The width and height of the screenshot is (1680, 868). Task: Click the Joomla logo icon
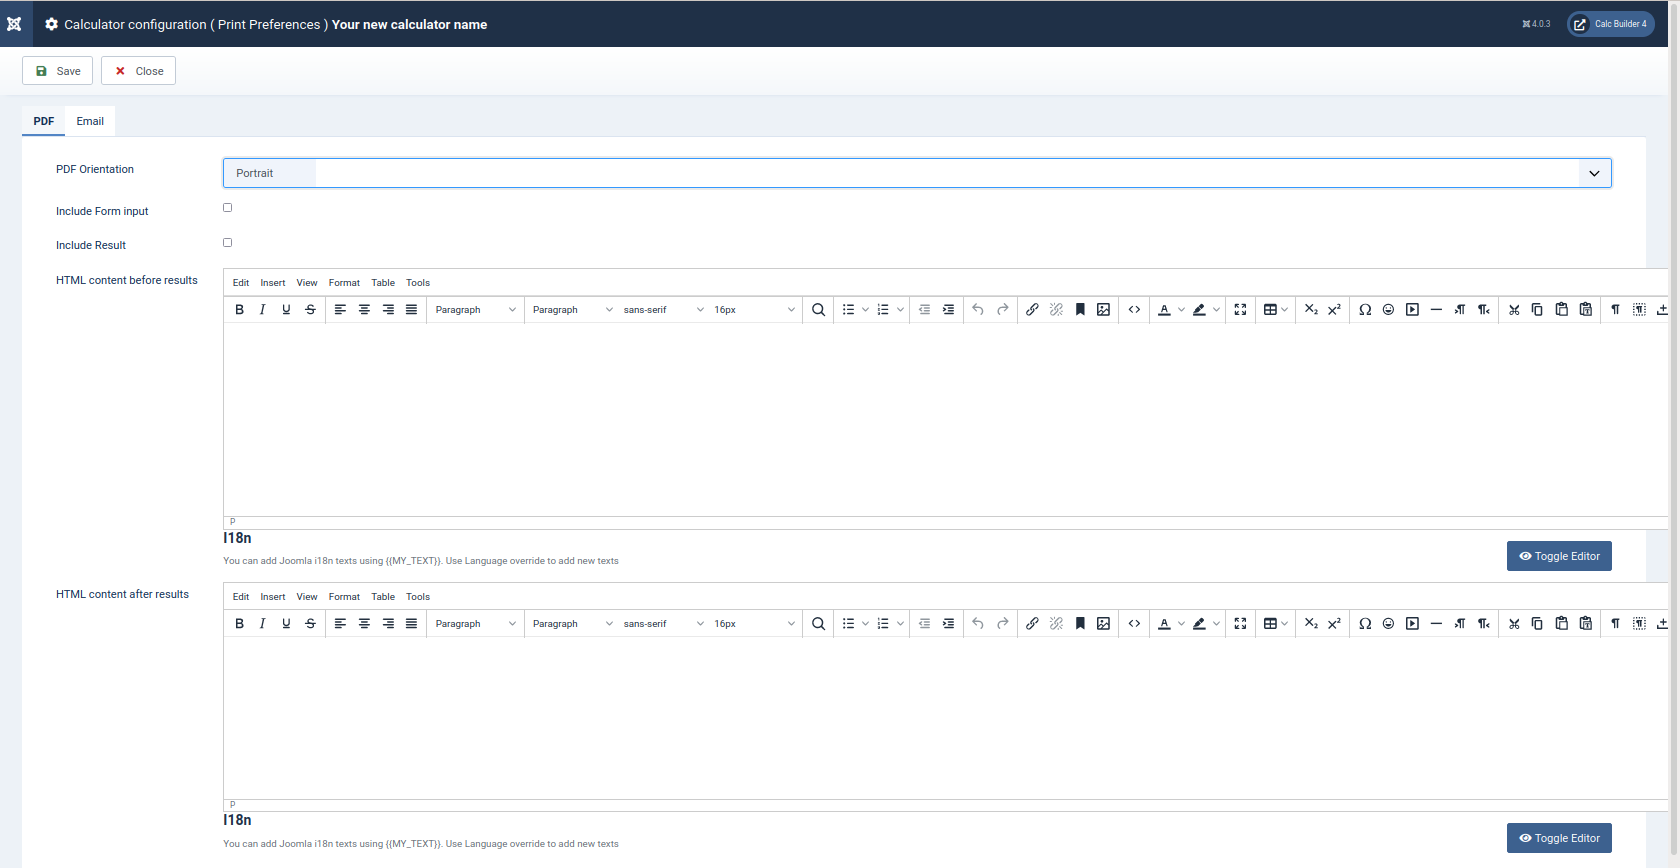point(14,24)
